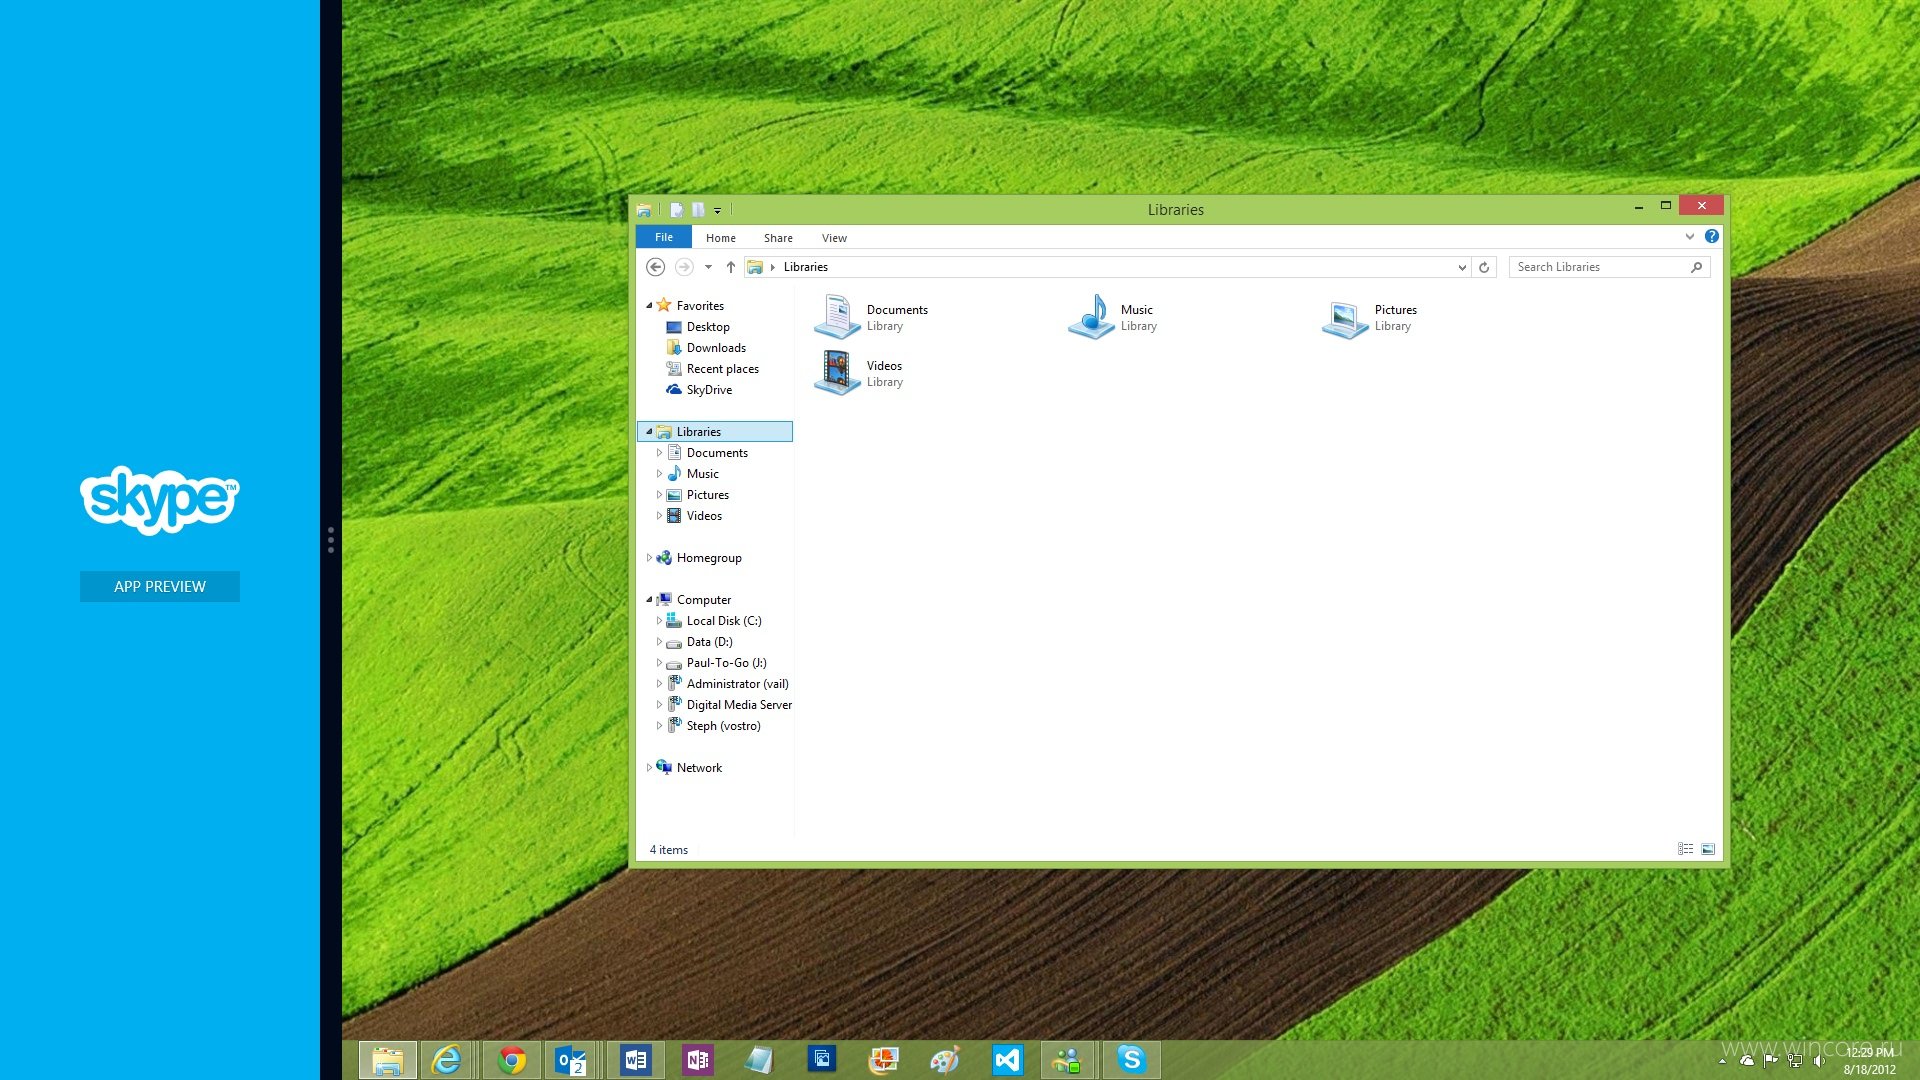Viewport: 1920px width, 1080px height.
Task: Click the snap view divider handle
Action: click(x=331, y=540)
